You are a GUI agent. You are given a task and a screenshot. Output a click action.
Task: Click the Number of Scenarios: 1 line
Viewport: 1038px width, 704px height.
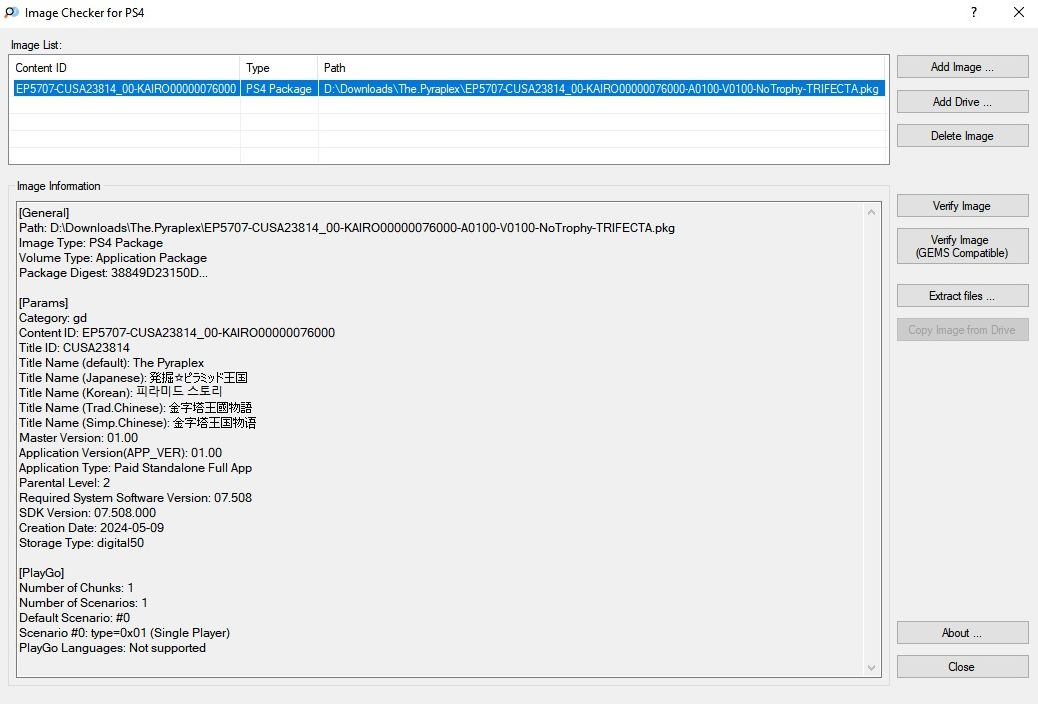click(83, 603)
